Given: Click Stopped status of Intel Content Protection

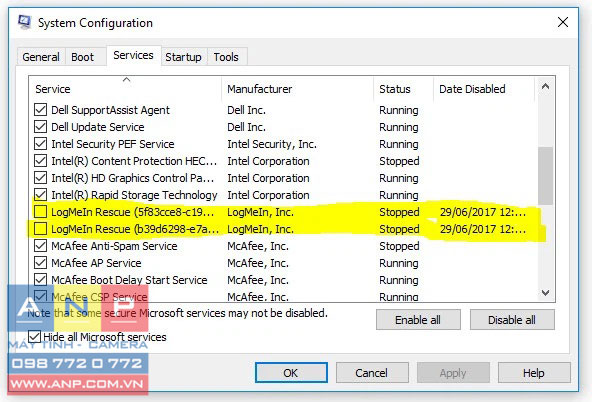Looking at the screenshot, I should [x=399, y=161].
